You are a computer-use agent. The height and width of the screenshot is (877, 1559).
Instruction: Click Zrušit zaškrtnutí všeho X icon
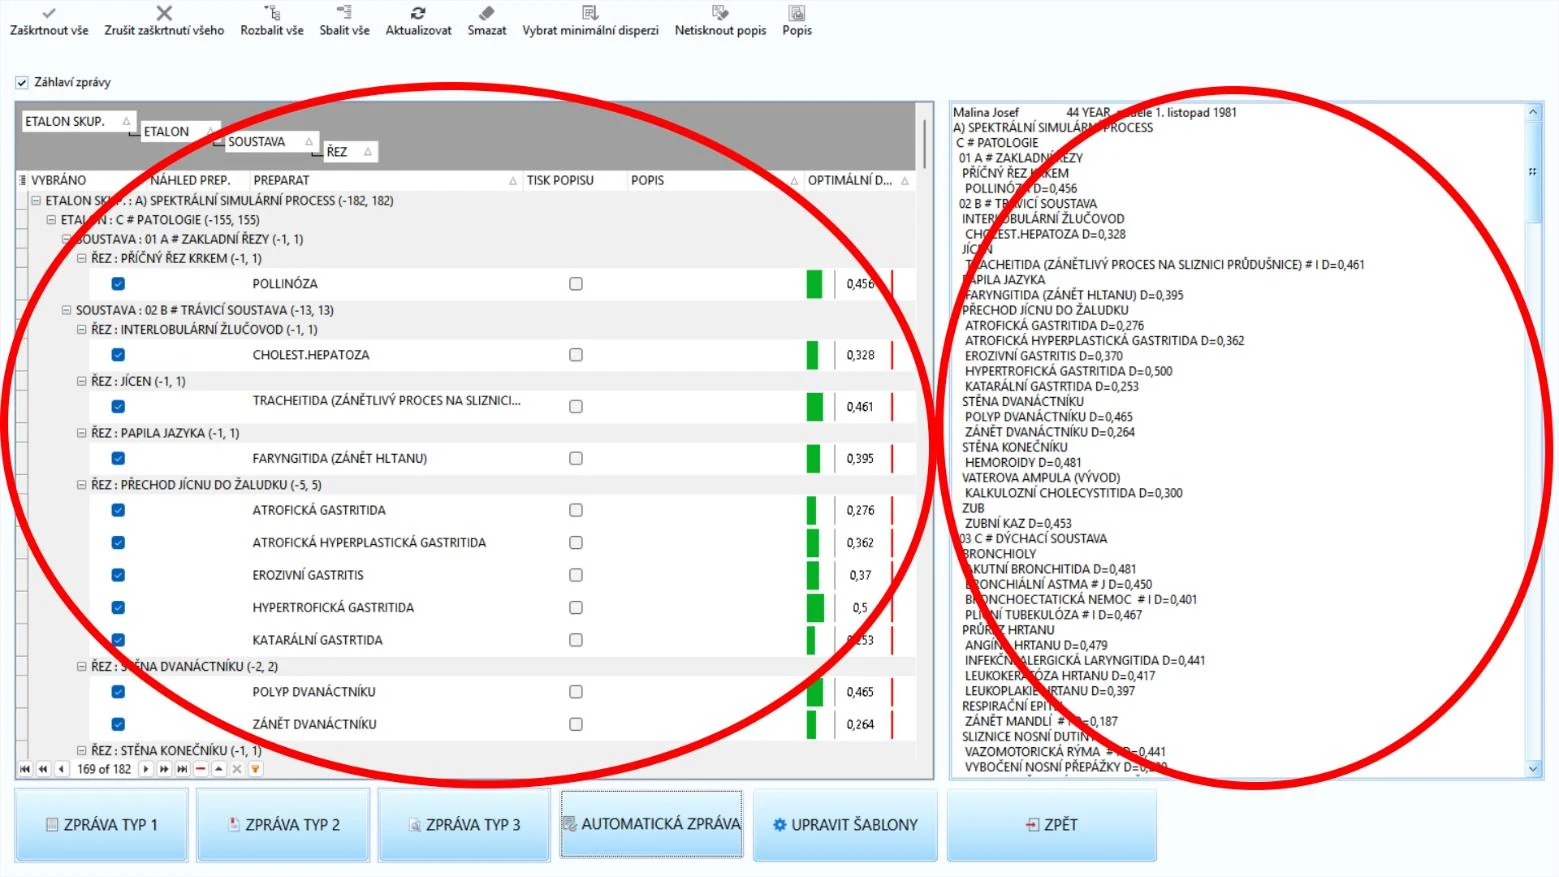(x=164, y=13)
